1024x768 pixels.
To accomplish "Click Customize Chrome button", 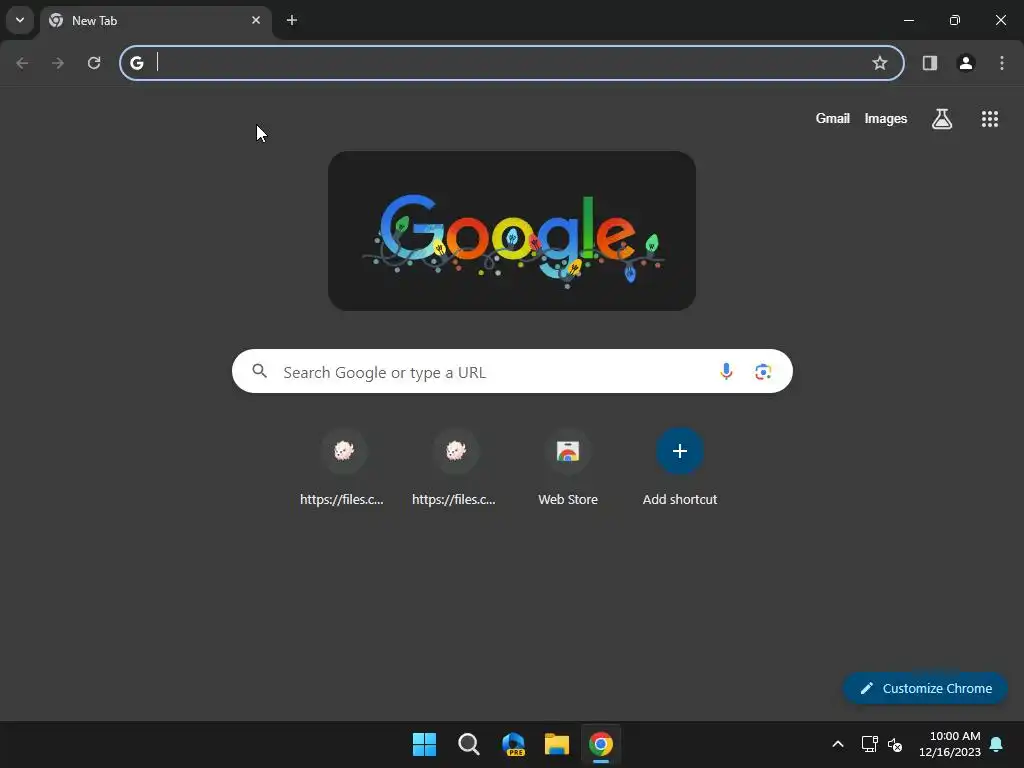I will pos(925,688).
